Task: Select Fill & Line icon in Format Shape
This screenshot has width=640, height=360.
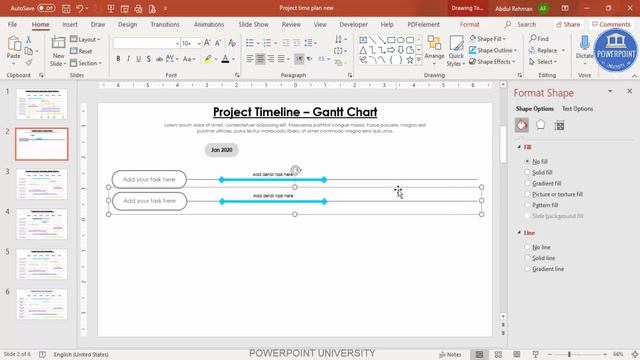Action: coord(522,125)
